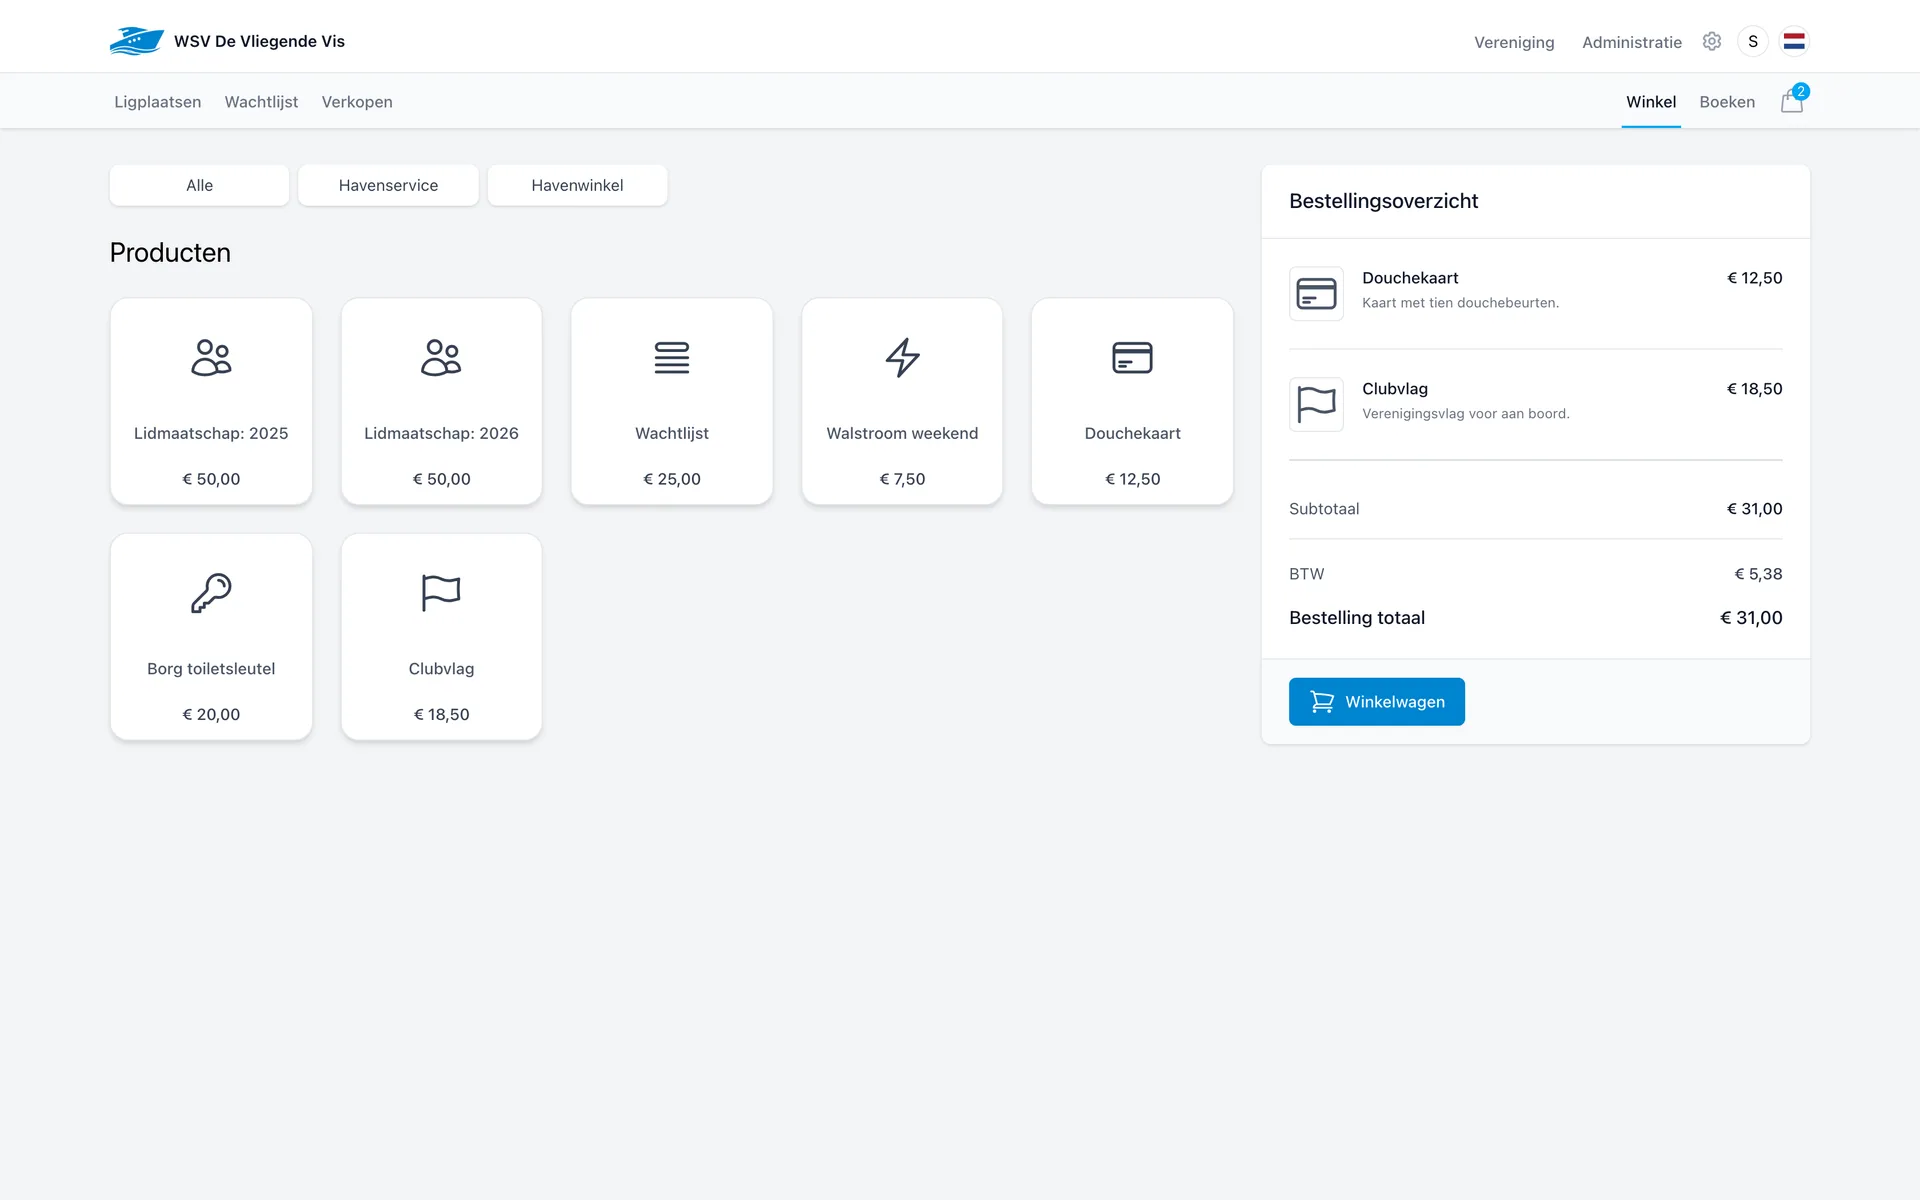
Task: Click the BTW amount € 5,38
Action: (x=1758, y=574)
